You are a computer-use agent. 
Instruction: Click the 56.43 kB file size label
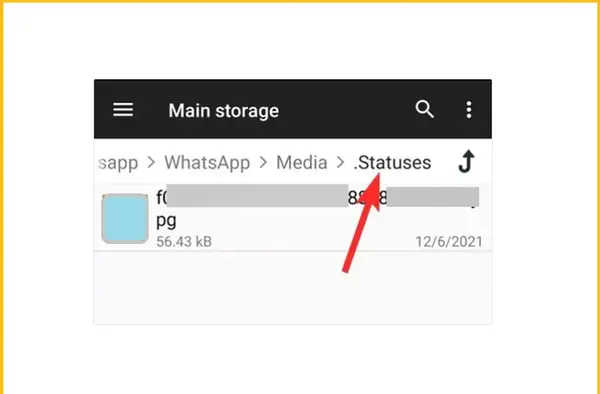[x=184, y=242]
